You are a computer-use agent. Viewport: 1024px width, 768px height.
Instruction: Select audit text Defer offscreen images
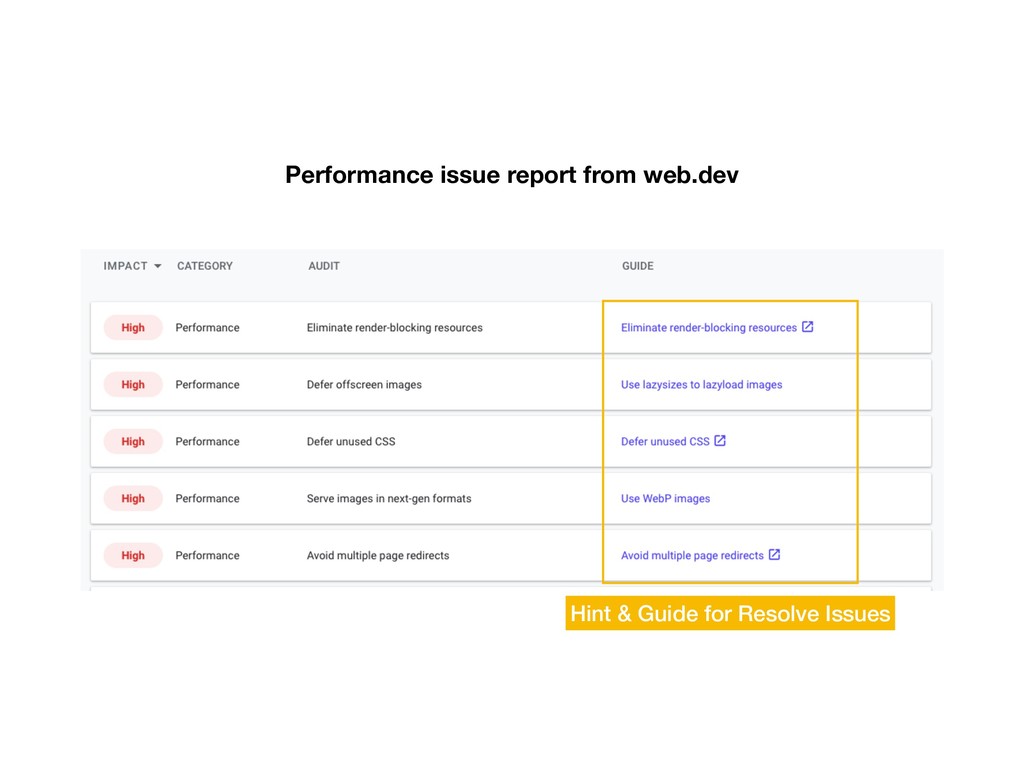click(364, 385)
